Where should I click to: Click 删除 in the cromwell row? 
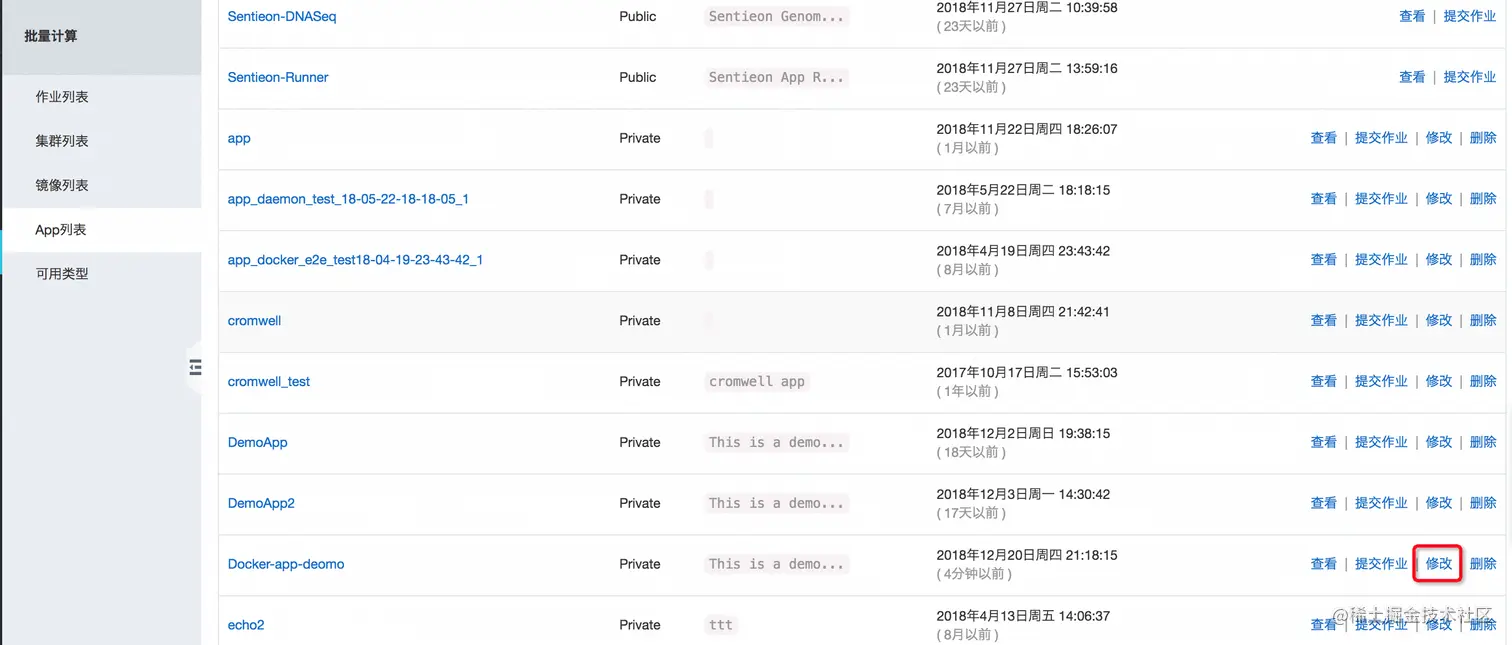pyautogui.click(x=1483, y=321)
